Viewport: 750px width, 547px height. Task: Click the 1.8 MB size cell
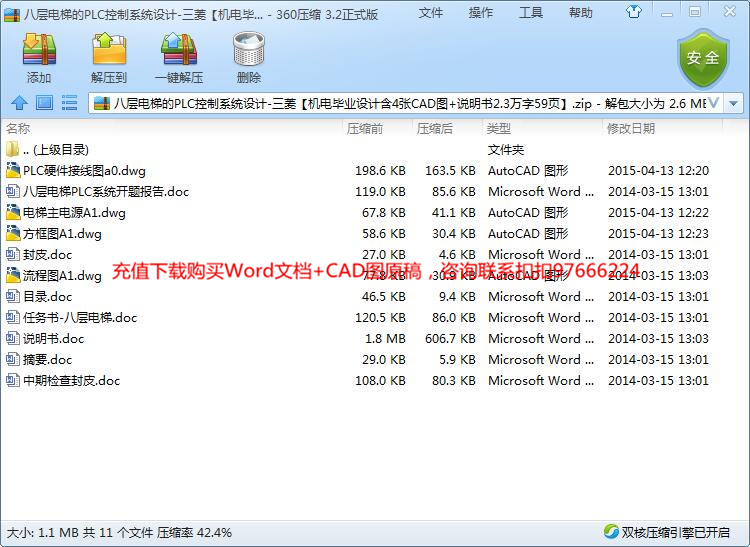[386, 339]
